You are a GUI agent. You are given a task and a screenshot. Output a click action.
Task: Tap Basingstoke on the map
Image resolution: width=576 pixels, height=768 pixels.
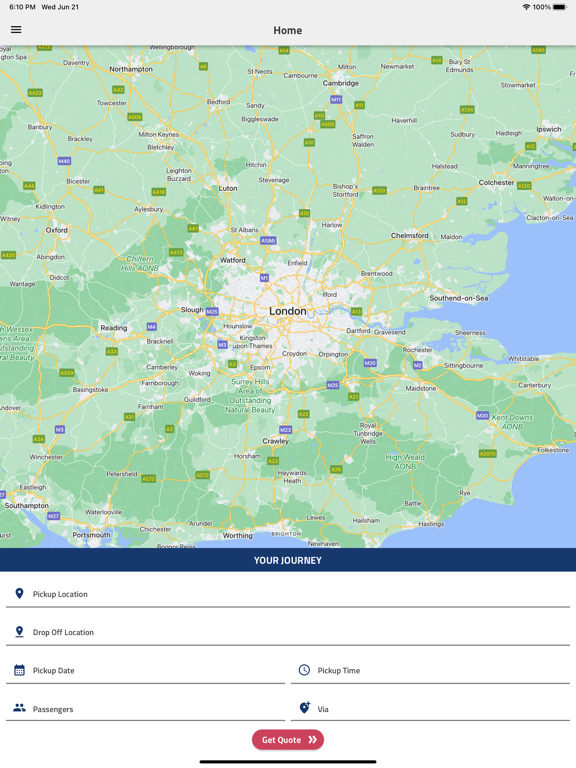pos(90,389)
